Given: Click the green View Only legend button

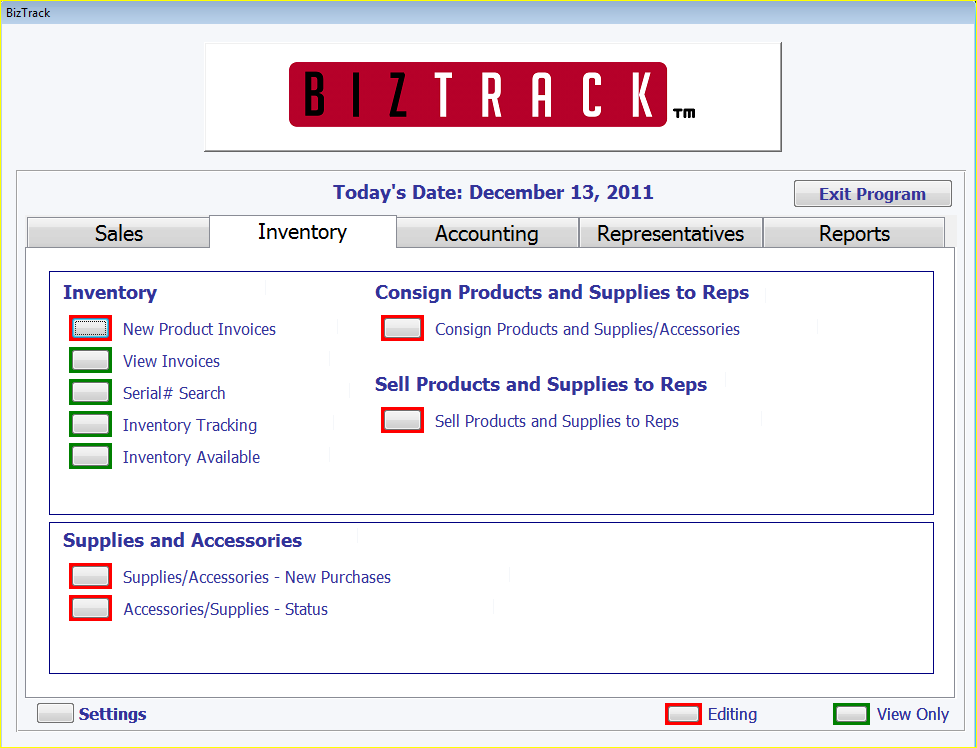Looking at the screenshot, I should click(851, 714).
